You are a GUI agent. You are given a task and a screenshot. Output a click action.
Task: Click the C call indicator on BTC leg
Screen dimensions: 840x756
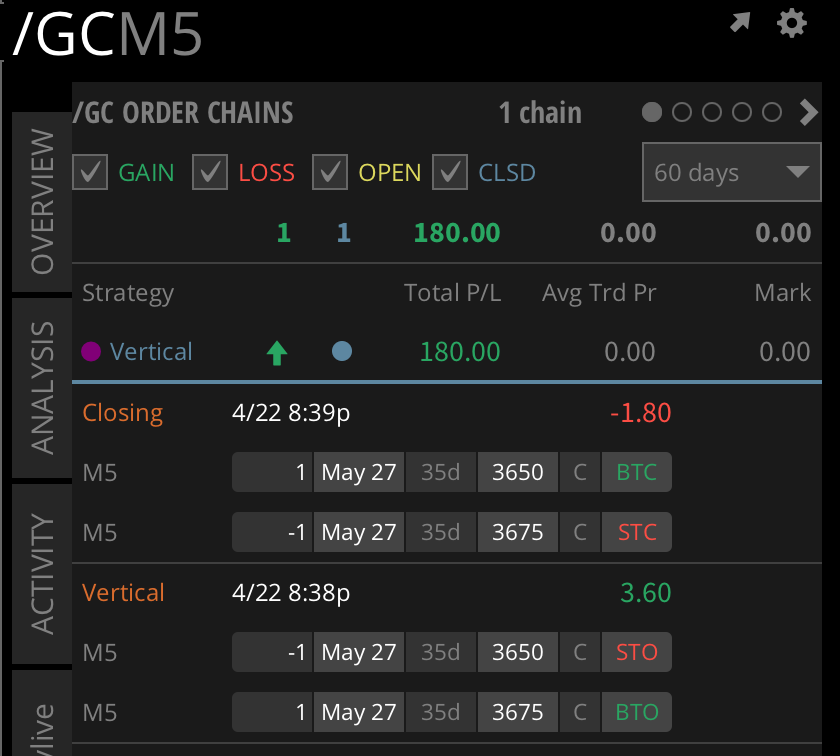tap(579, 472)
